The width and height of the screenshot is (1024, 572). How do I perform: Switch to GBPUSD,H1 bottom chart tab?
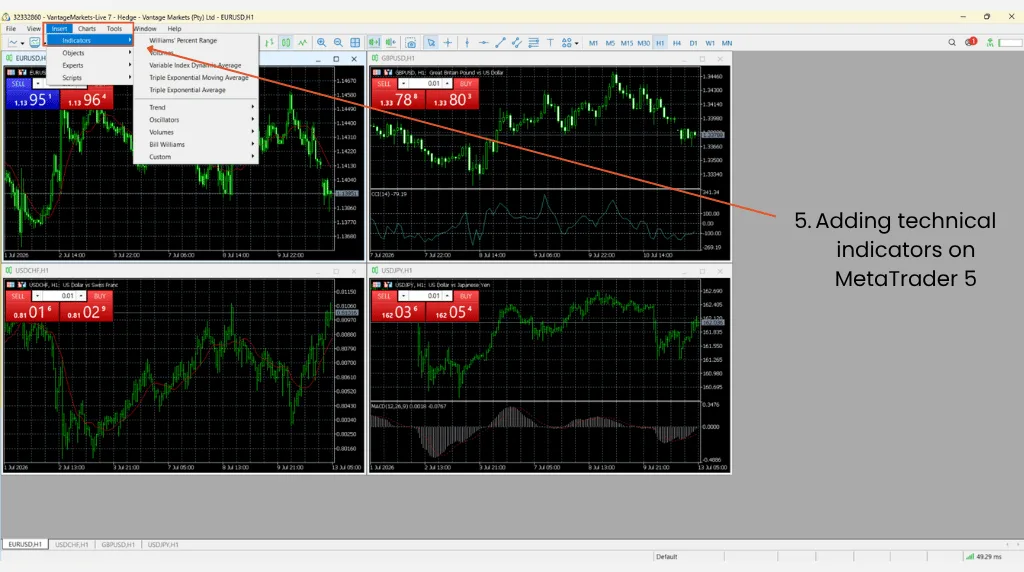click(118, 545)
